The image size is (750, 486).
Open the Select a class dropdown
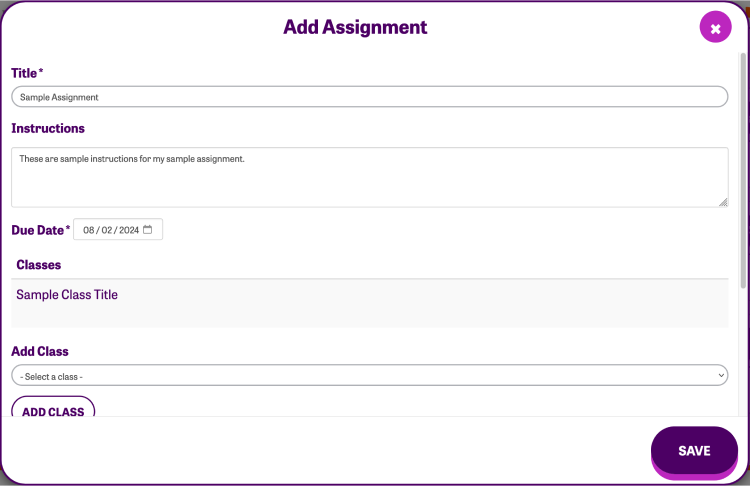click(x=369, y=376)
